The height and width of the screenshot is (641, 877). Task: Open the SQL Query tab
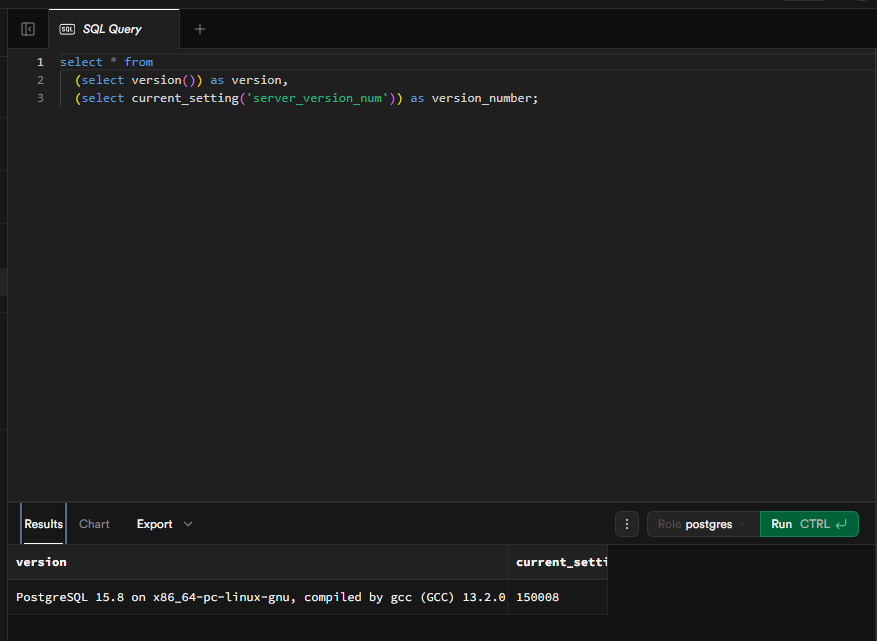tap(114, 29)
